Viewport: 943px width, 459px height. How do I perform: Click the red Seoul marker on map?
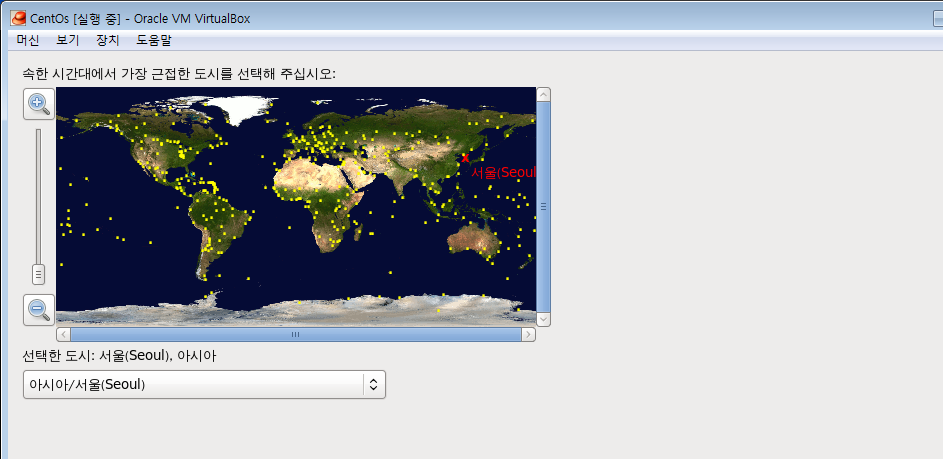(465, 158)
